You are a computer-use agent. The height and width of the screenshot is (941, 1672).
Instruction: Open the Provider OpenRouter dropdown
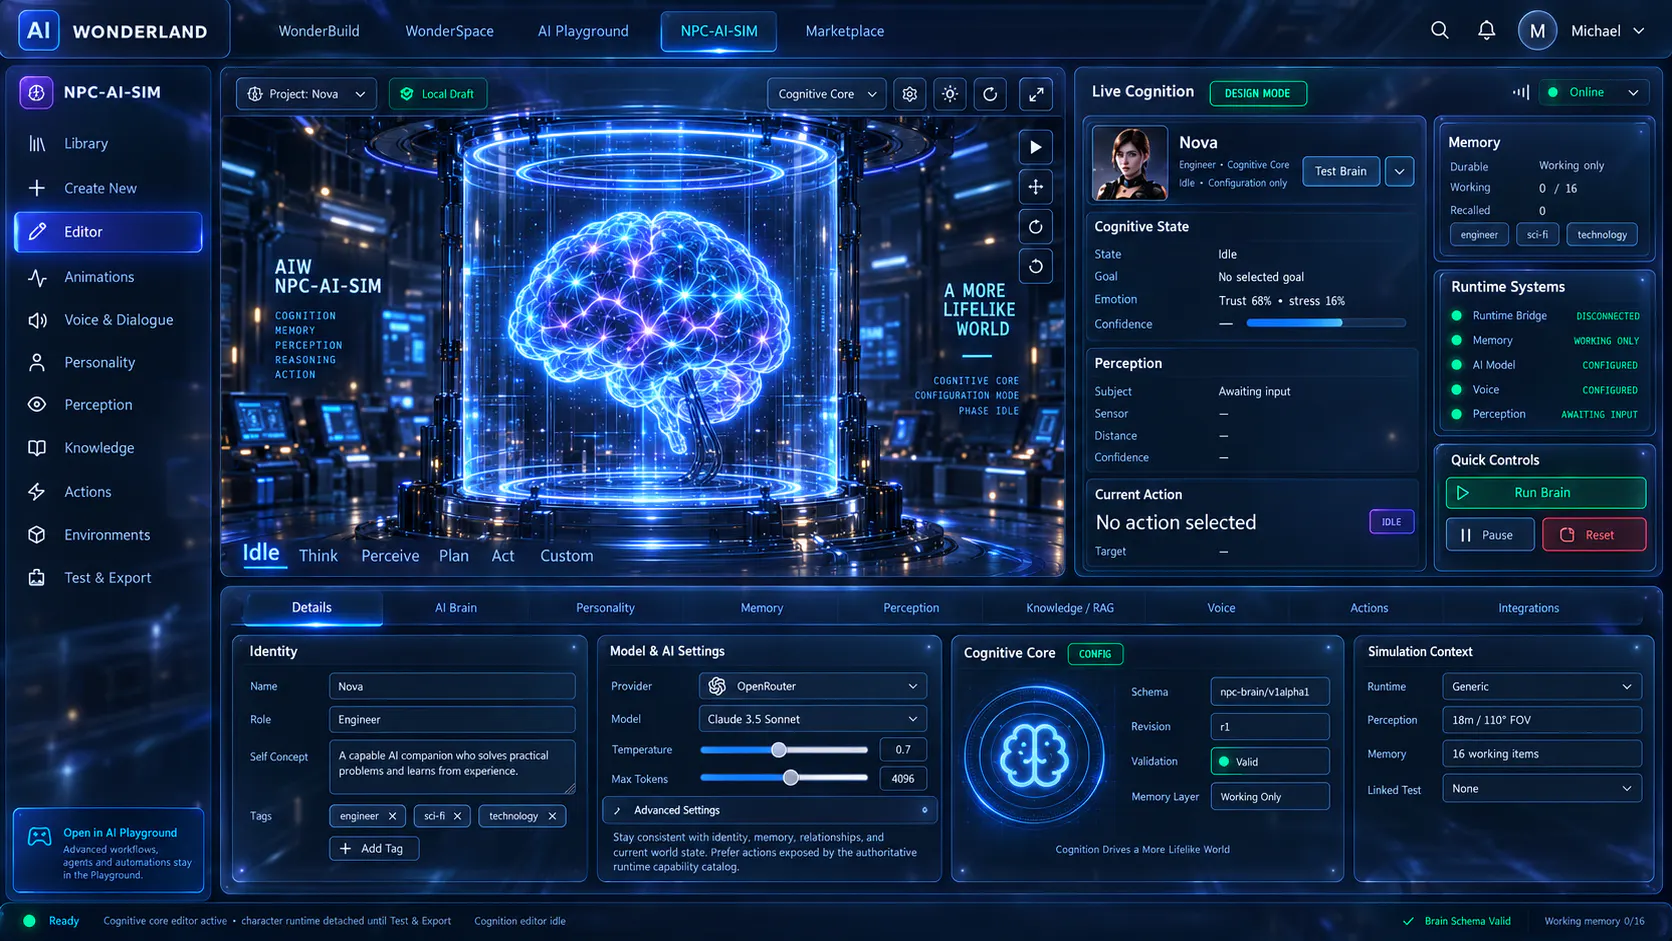[813, 686]
